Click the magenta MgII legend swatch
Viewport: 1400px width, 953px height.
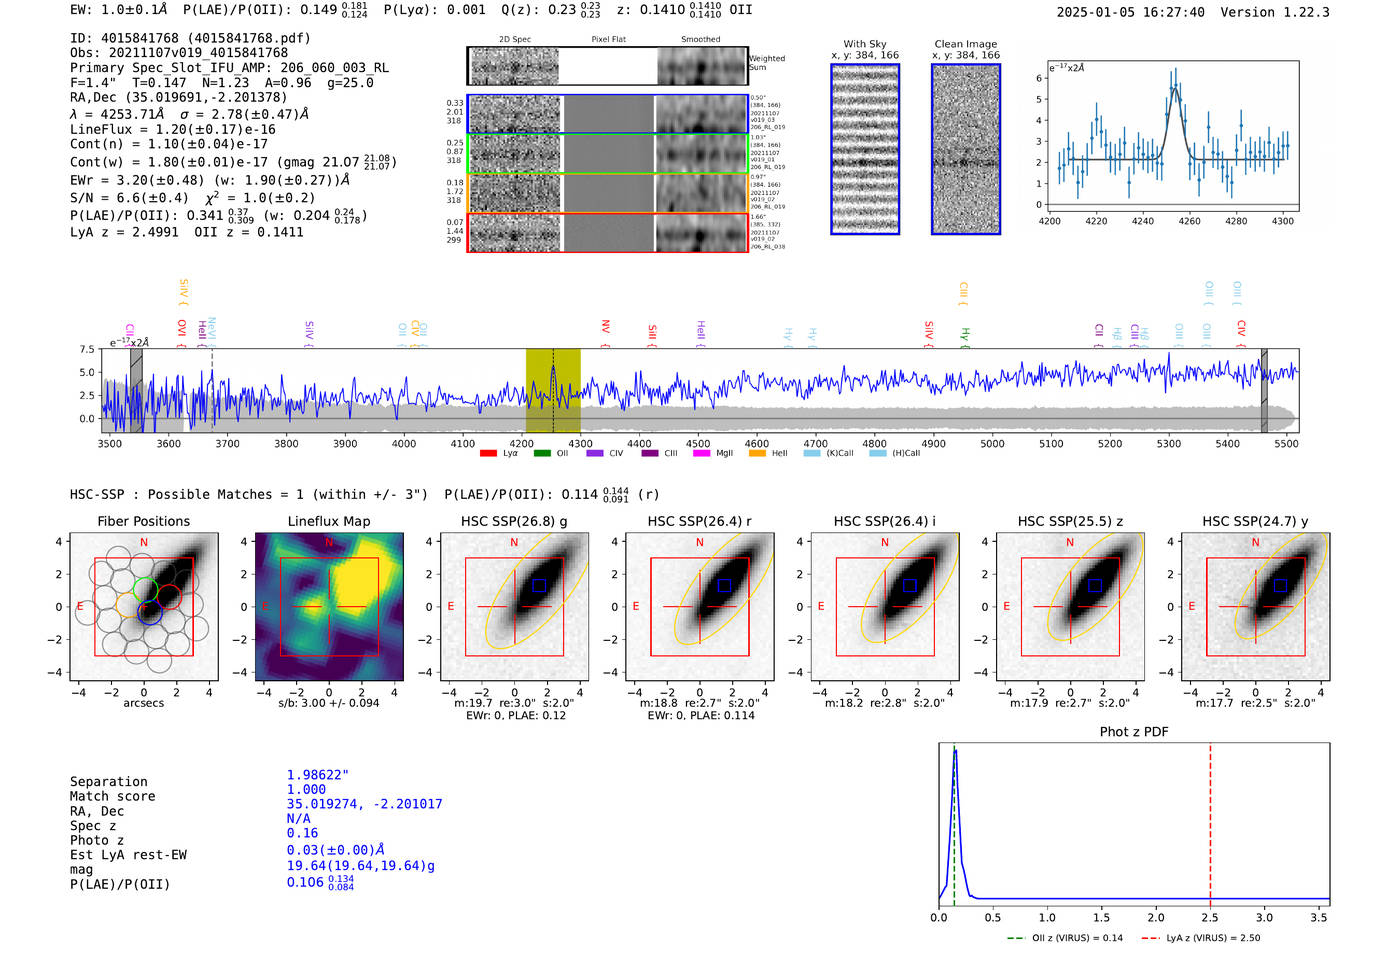(x=702, y=453)
